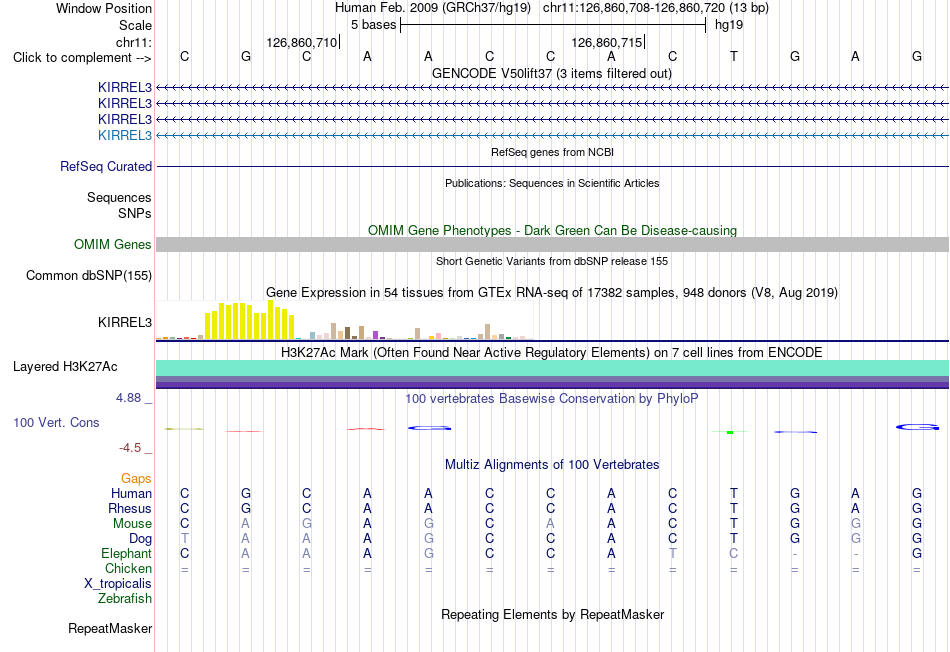
Task: Click the Mouse alignment row label
Action: coord(132,524)
